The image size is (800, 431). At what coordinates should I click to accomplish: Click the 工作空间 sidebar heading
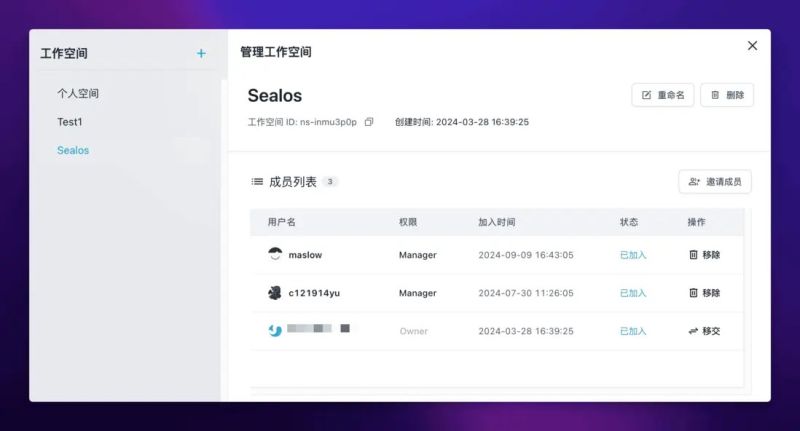(x=64, y=53)
